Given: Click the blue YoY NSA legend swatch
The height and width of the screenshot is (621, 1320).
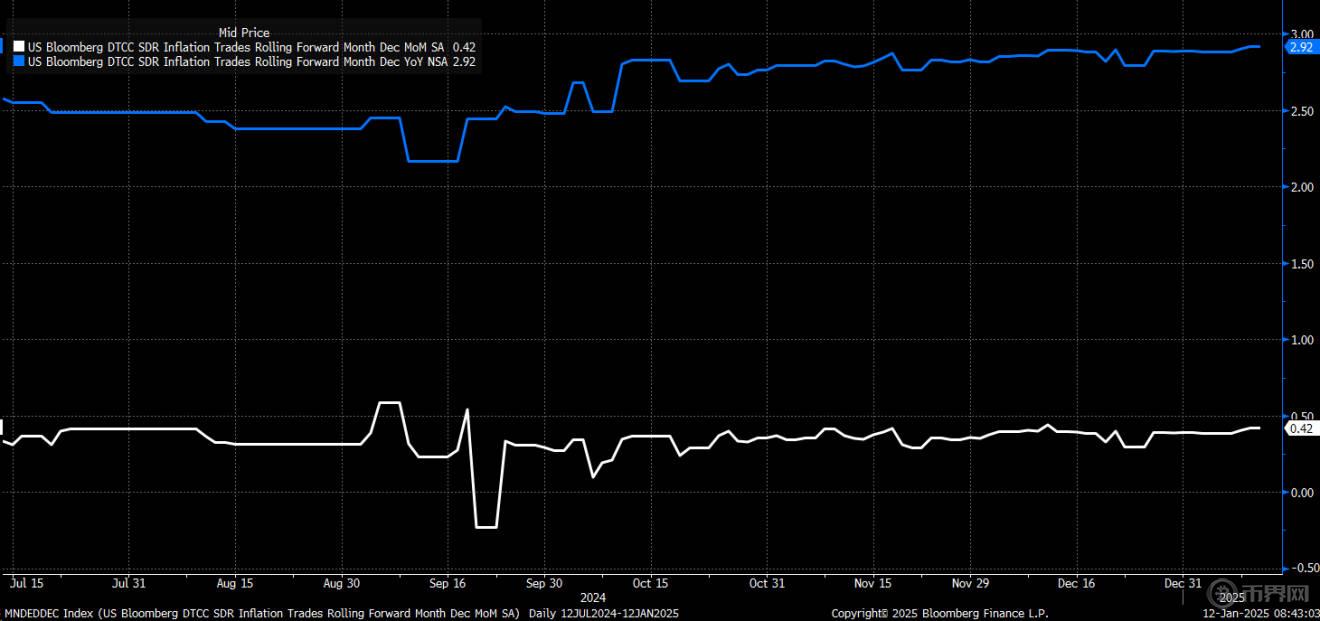Looking at the screenshot, I should point(20,61).
